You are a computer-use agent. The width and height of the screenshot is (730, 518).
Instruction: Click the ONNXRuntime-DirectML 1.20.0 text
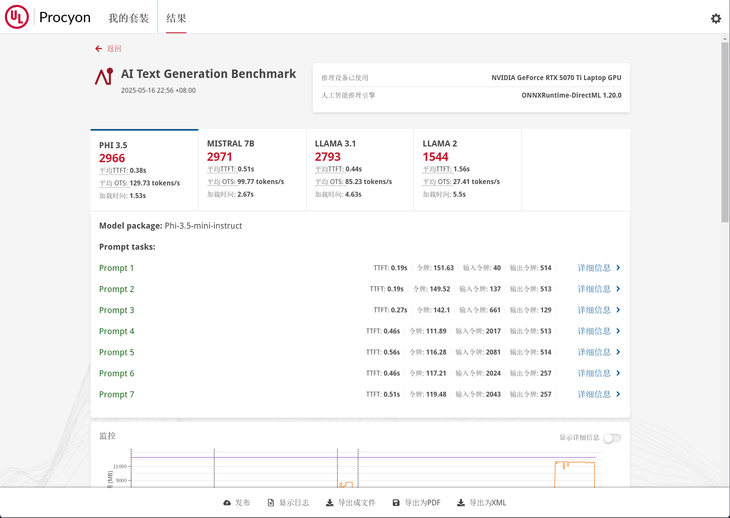[x=571, y=95]
